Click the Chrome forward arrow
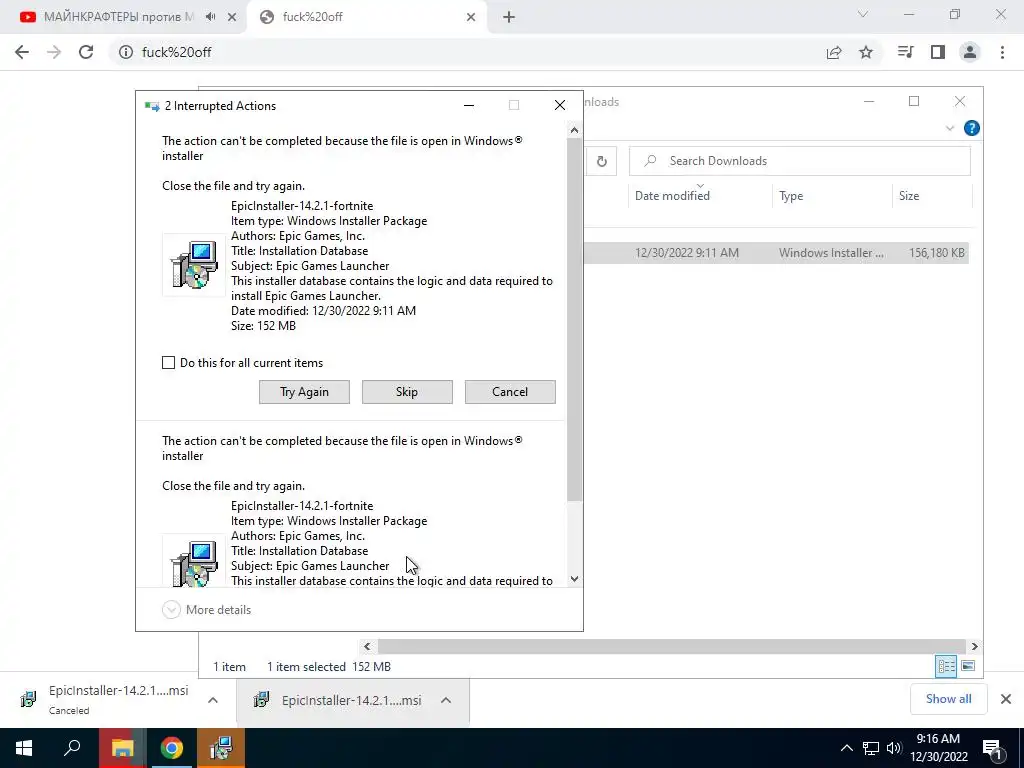 click(x=54, y=52)
